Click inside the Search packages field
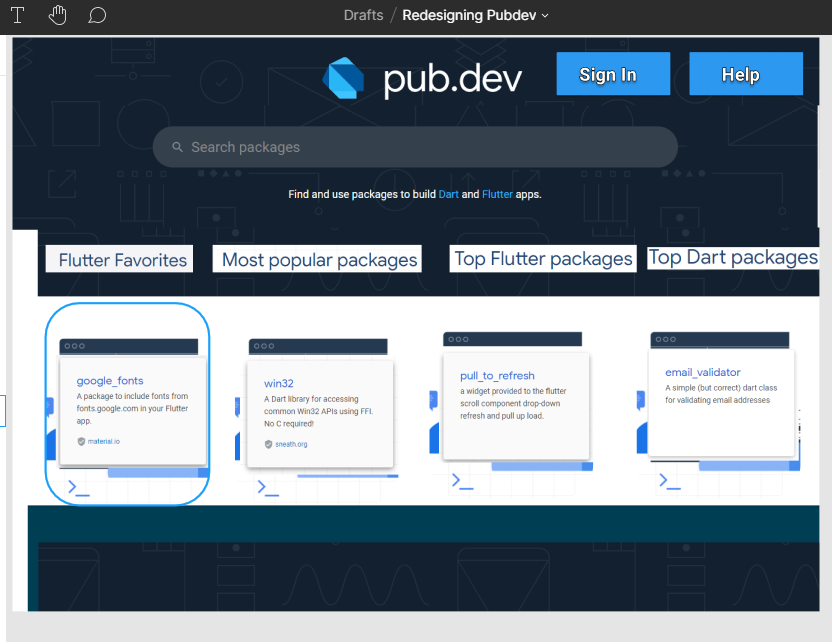832x642 pixels. click(400, 146)
